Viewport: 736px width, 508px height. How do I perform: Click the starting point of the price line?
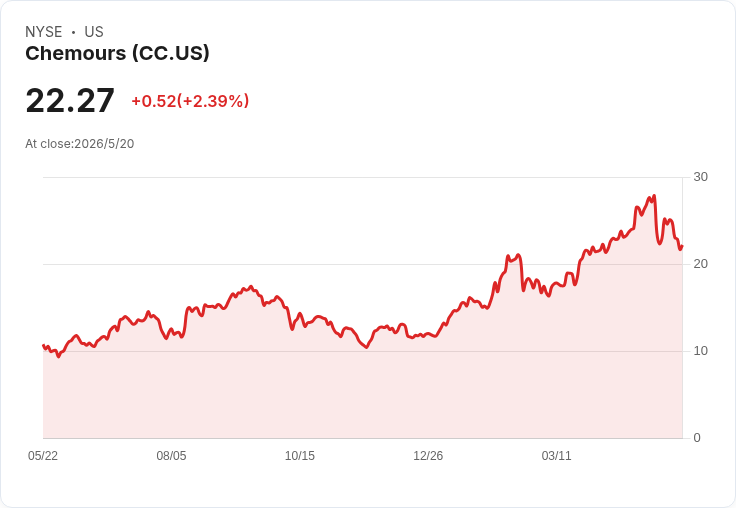click(44, 346)
